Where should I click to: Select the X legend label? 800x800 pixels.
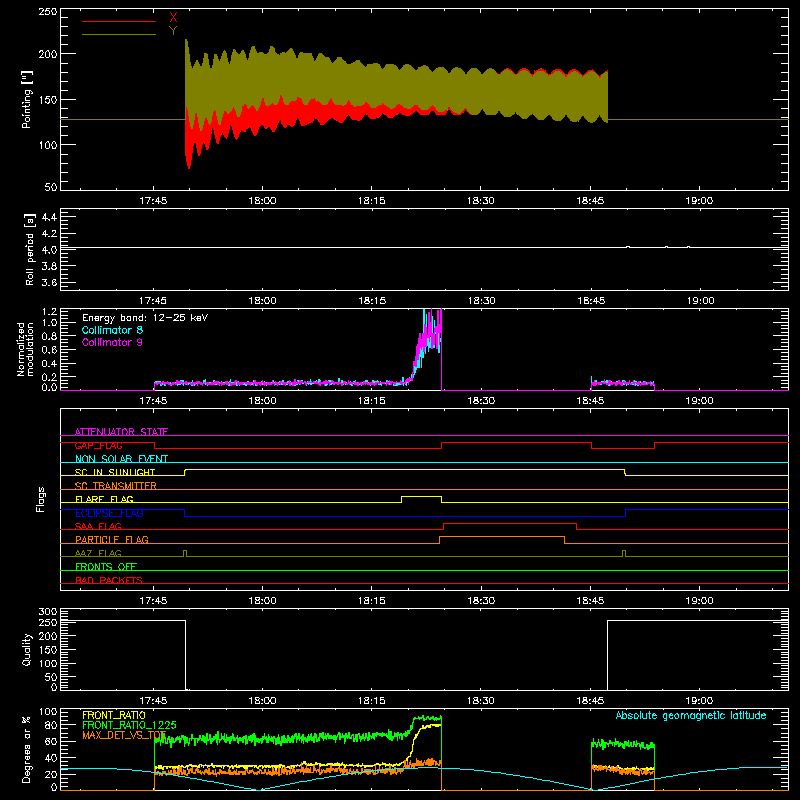(173, 18)
